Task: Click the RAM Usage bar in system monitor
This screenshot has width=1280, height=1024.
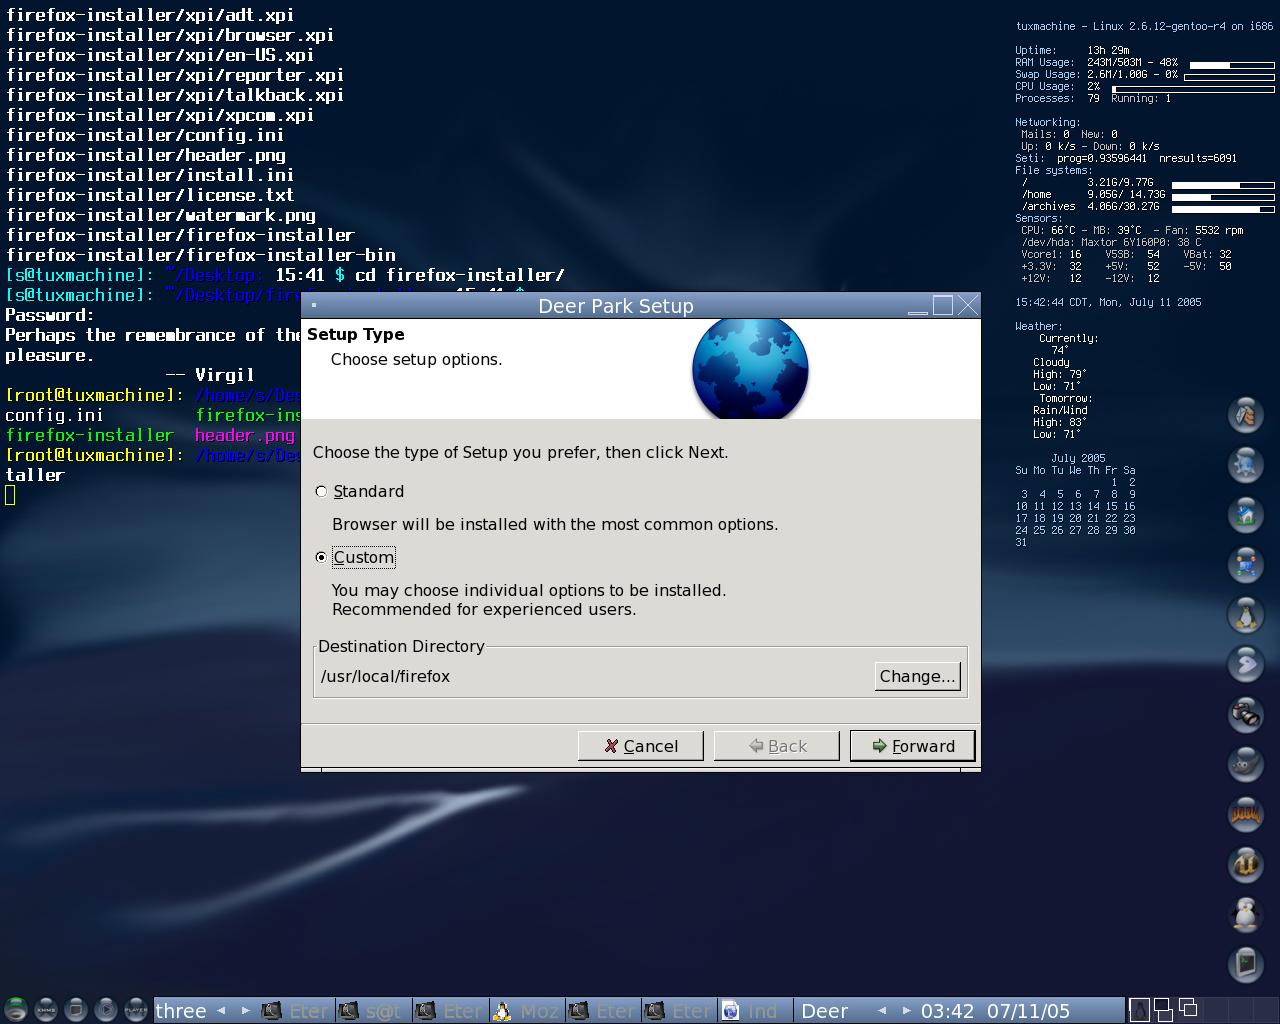Action: (x=1232, y=64)
